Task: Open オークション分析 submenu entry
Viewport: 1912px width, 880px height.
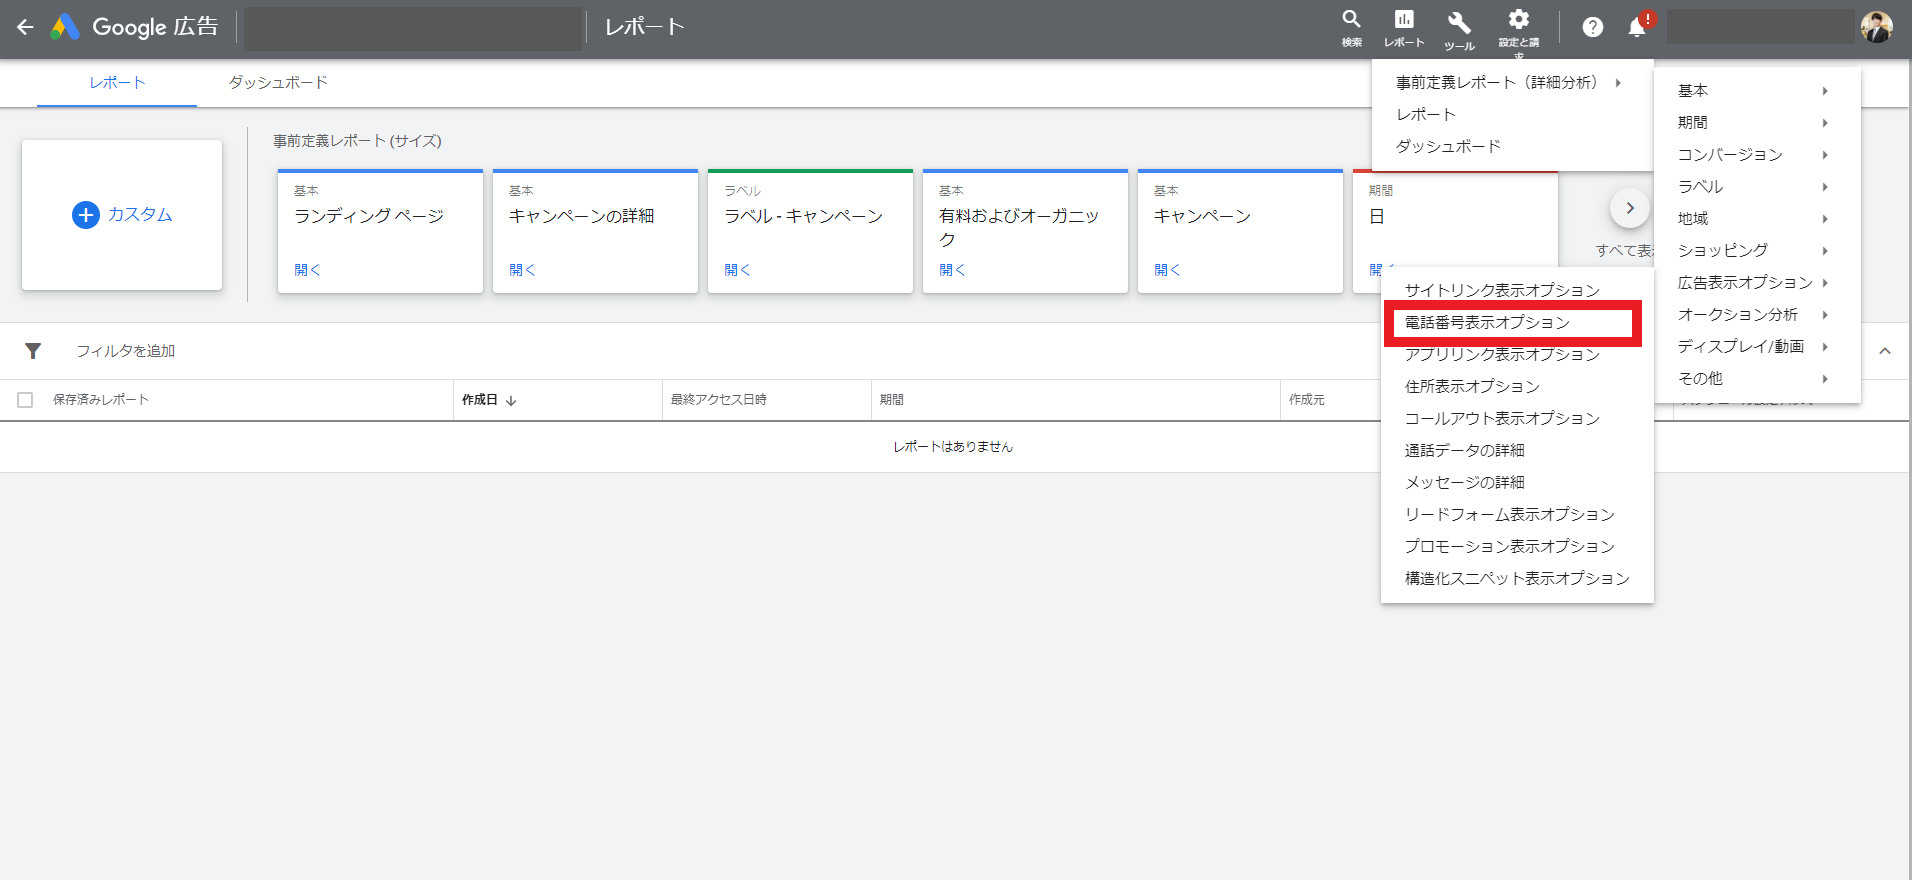Action: pyautogui.click(x=1757, y=315)
